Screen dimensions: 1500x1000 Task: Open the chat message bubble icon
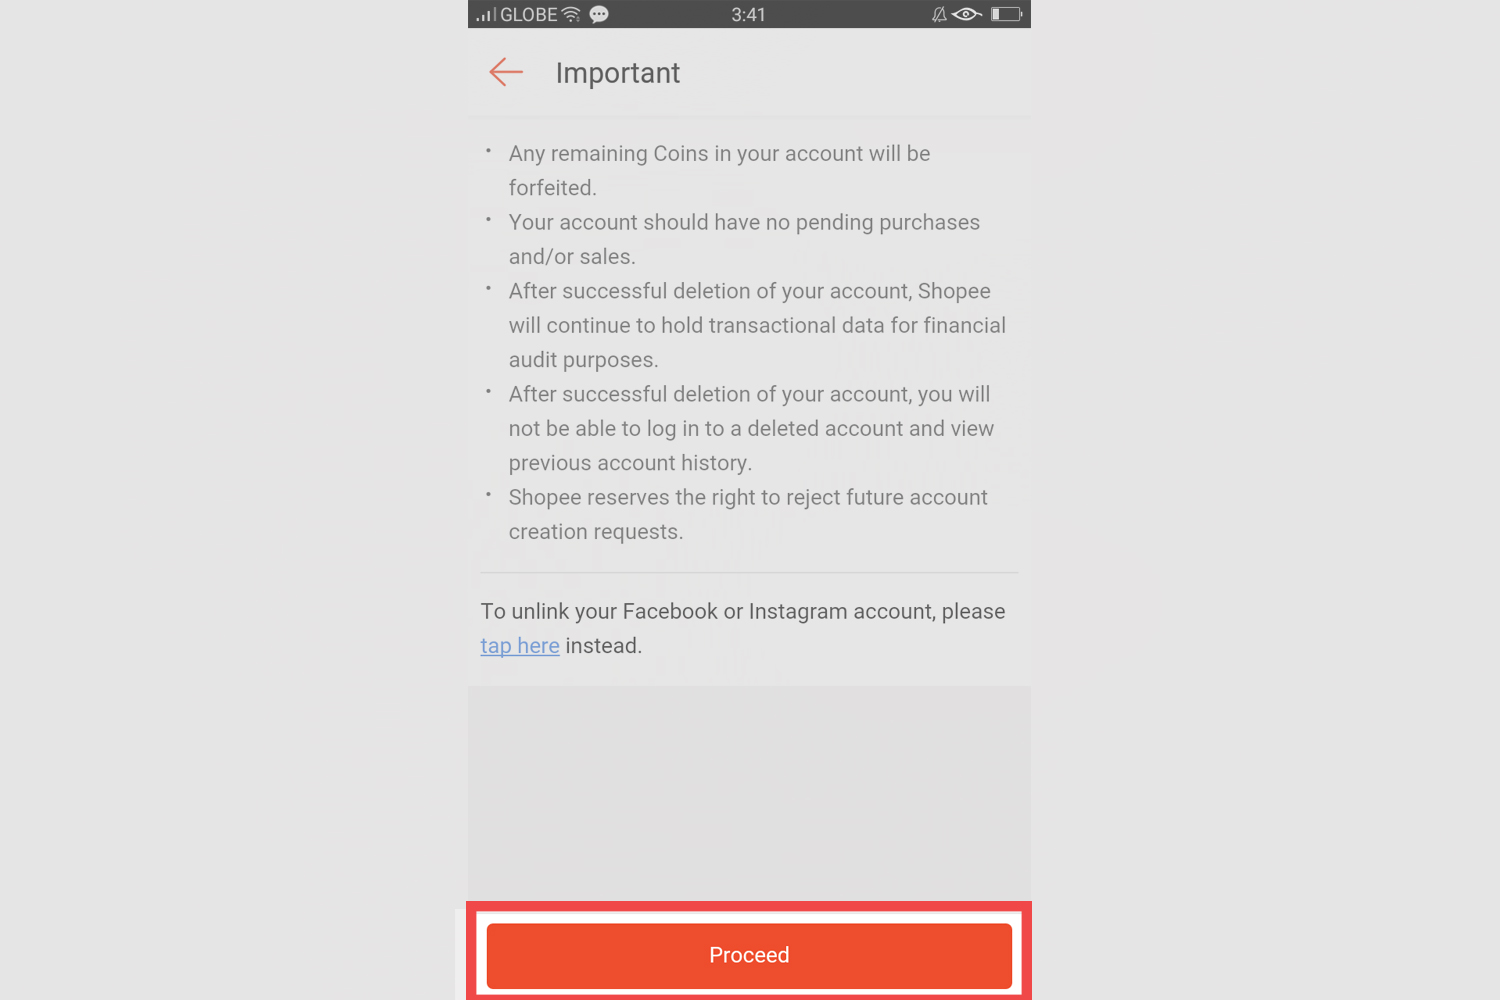(598, 14)
